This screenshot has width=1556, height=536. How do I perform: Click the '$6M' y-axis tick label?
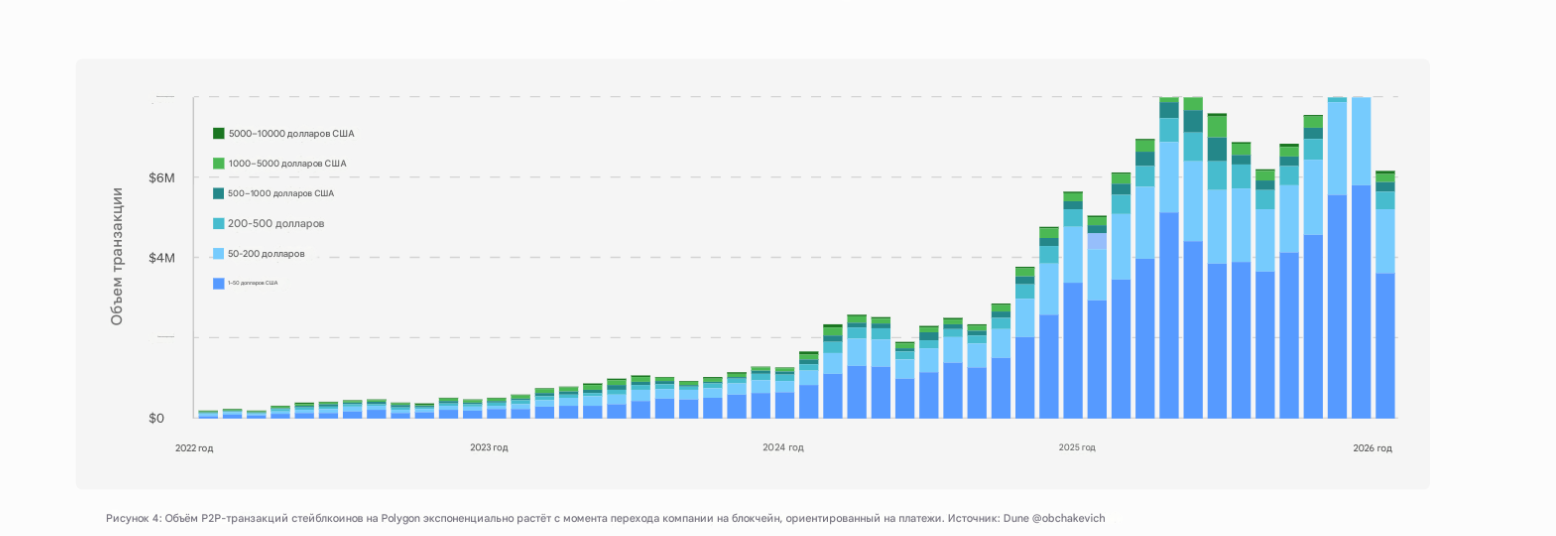click(x=162, y=178)
